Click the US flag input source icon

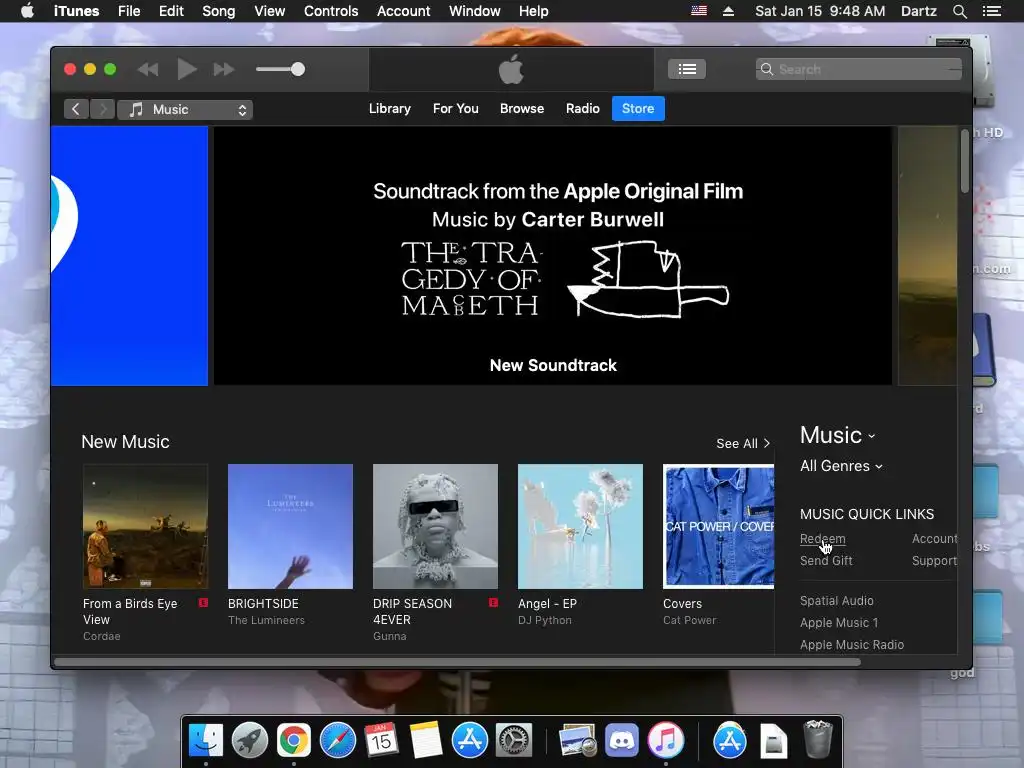click(699, 10)
